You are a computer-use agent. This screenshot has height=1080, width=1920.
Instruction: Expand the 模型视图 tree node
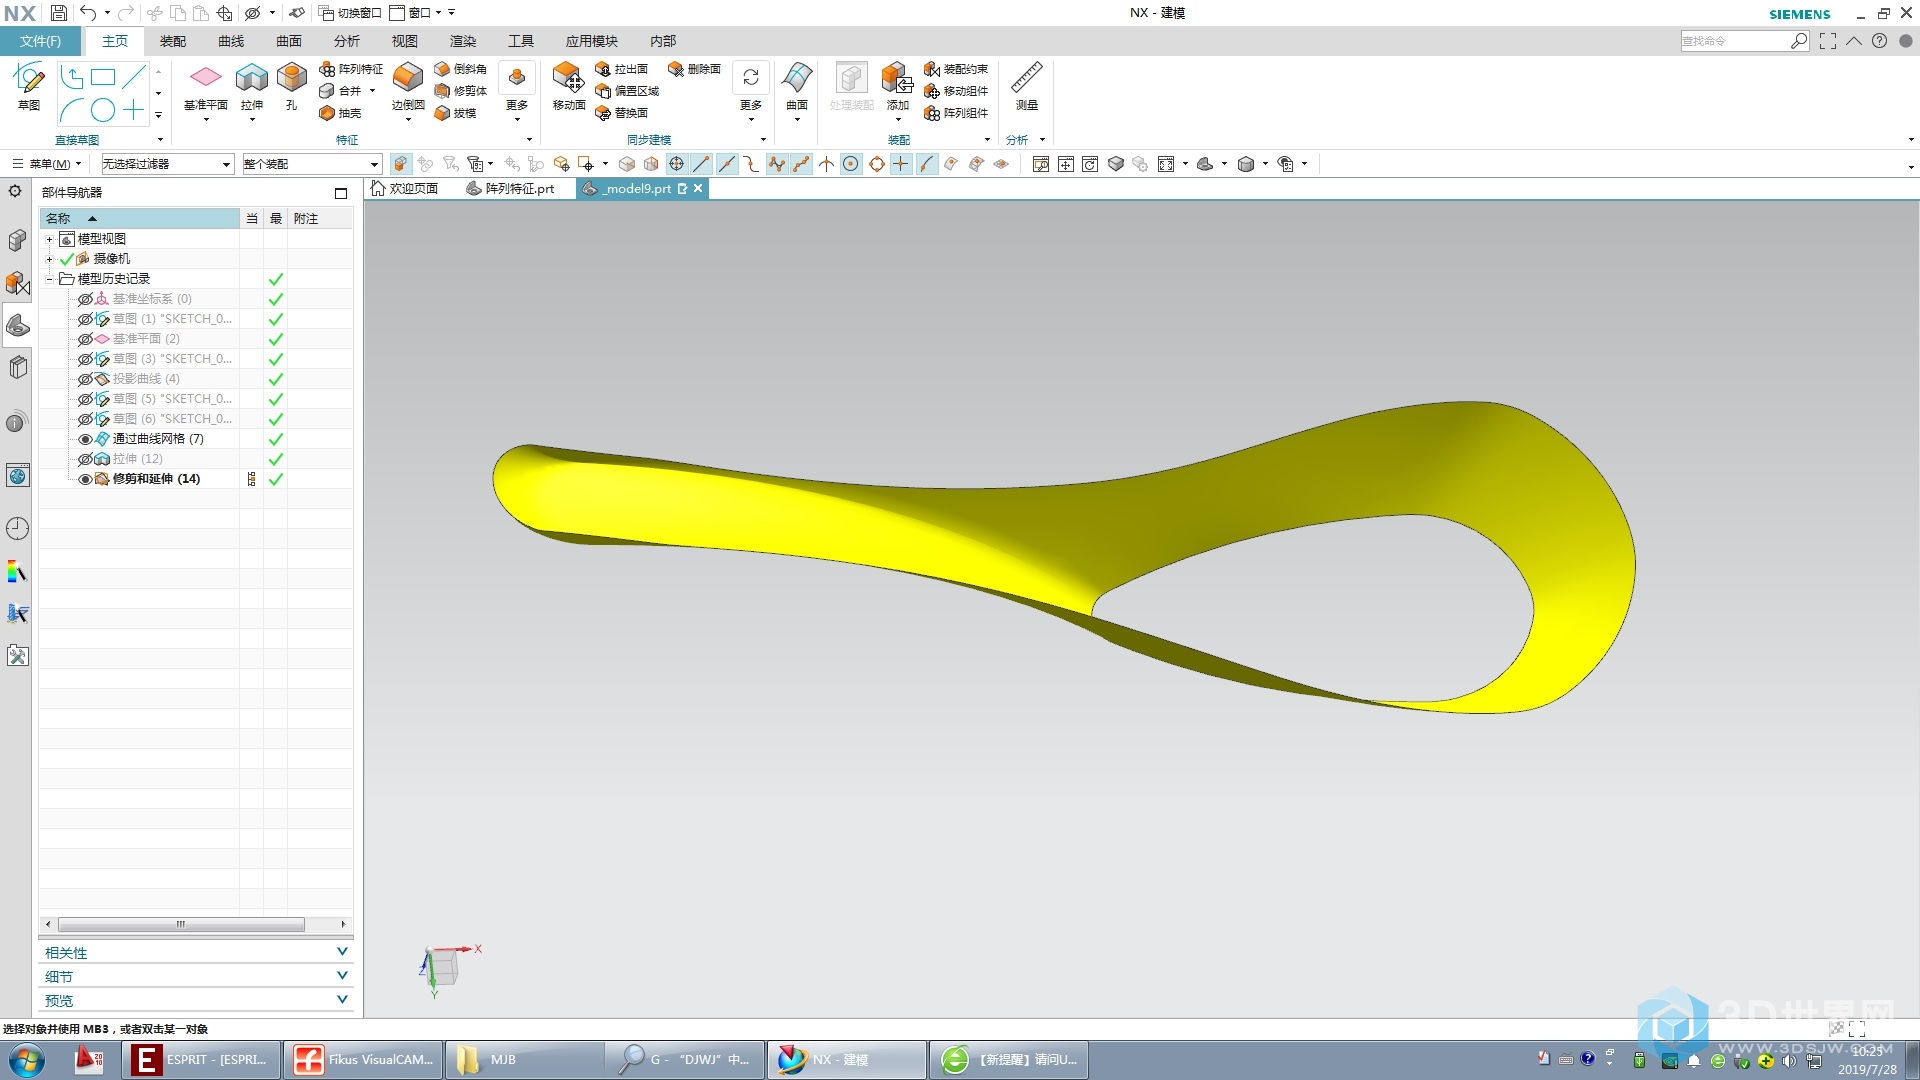point(49,239)
